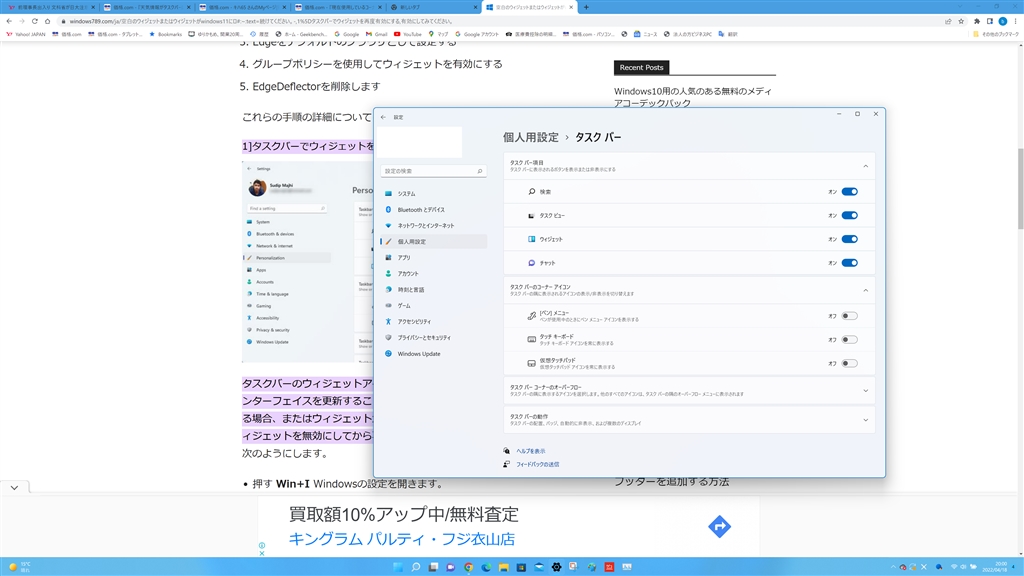The width and height of the screenshot is (1024, 576).
Task: Collapse the タスク バー項目 section
Action: (865, 167)
